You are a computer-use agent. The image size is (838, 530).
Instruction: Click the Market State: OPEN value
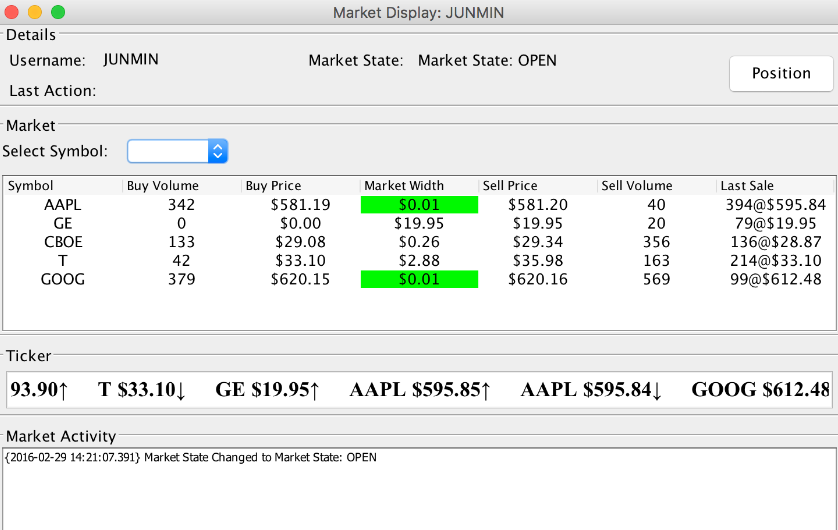(x=487, y=60)
